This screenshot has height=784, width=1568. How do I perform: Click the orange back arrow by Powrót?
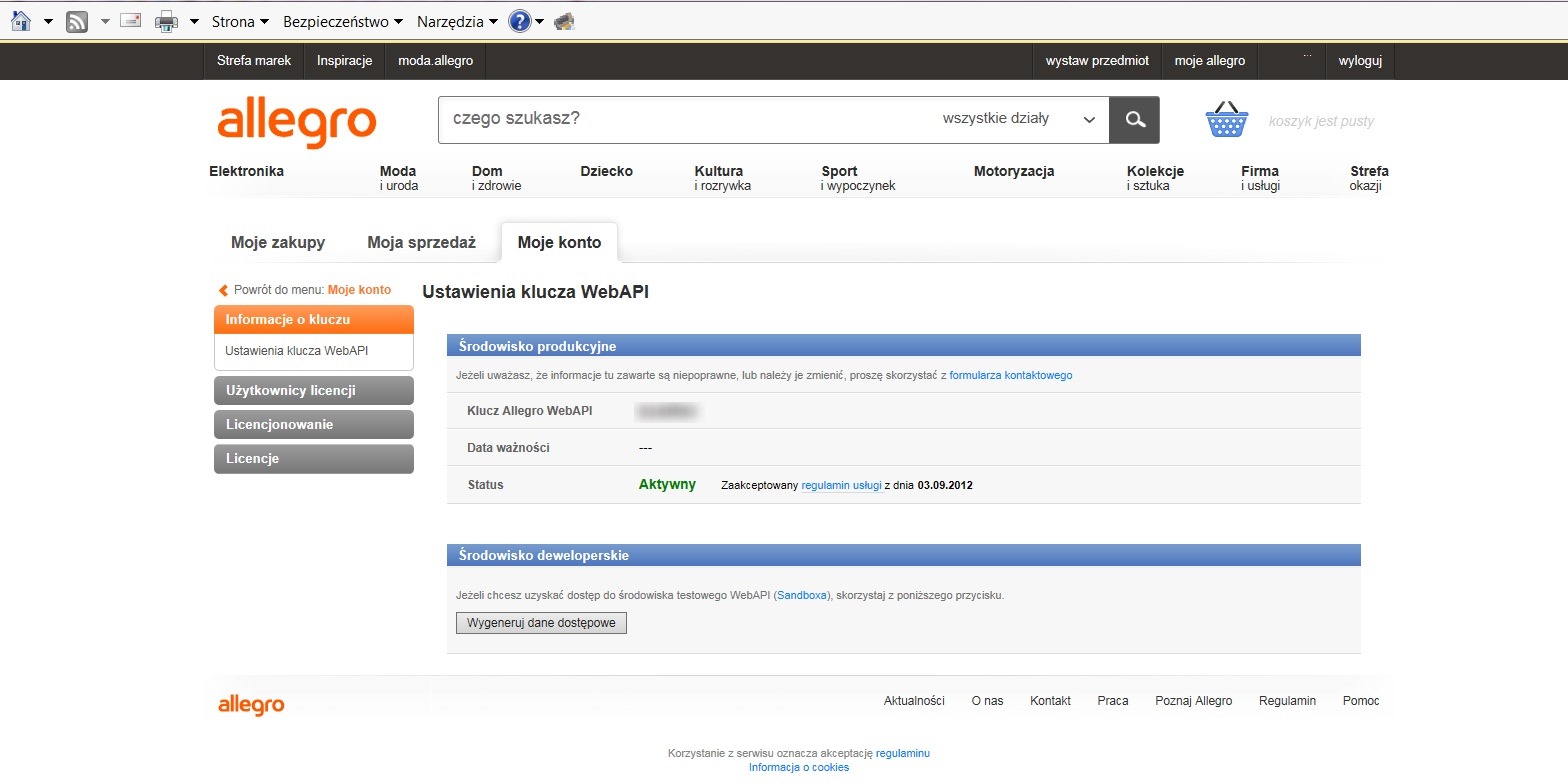pos(223,290)
